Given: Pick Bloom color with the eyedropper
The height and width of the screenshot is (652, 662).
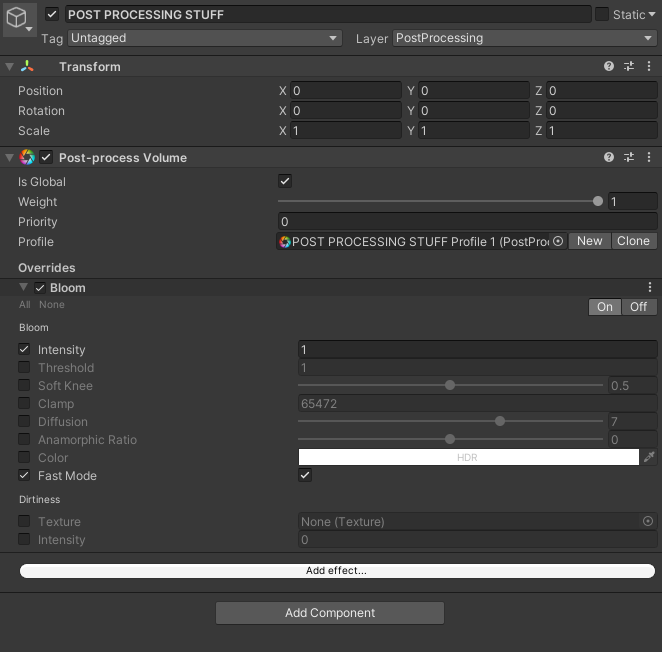Looking at the screenshot, I should 649,456.
